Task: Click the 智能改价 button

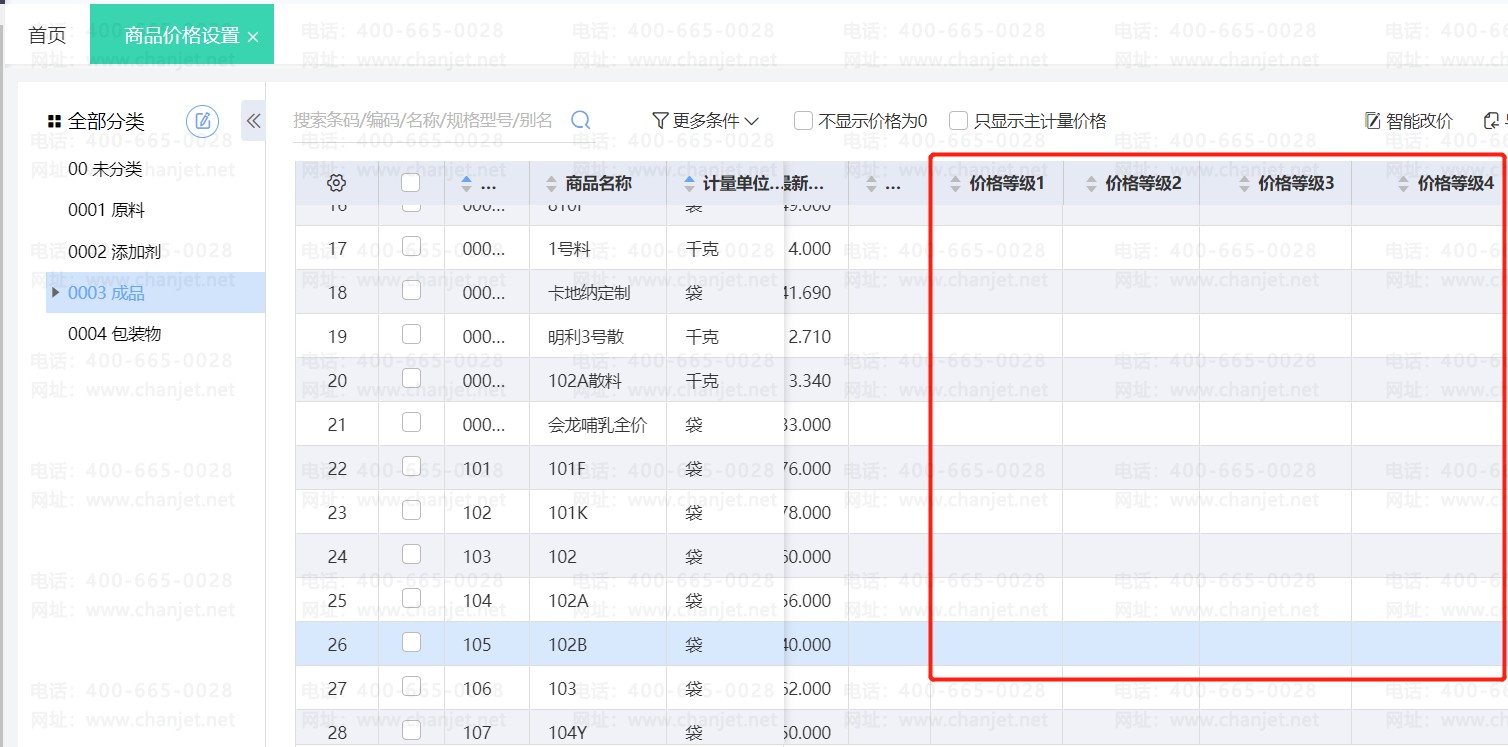Action: pyautogui.click(x=1409, y=121)
